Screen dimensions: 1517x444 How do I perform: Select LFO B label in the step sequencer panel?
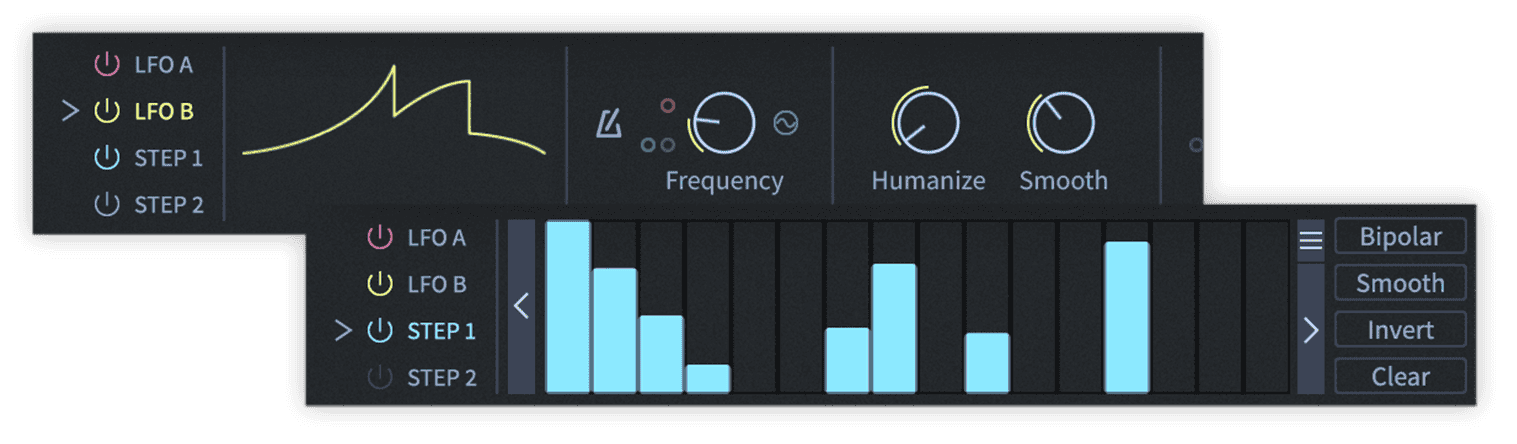[x=437, y=285]
